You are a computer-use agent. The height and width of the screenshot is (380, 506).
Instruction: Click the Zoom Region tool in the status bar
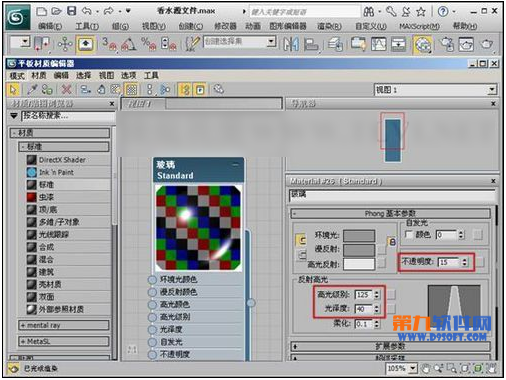tap(452, 368)
